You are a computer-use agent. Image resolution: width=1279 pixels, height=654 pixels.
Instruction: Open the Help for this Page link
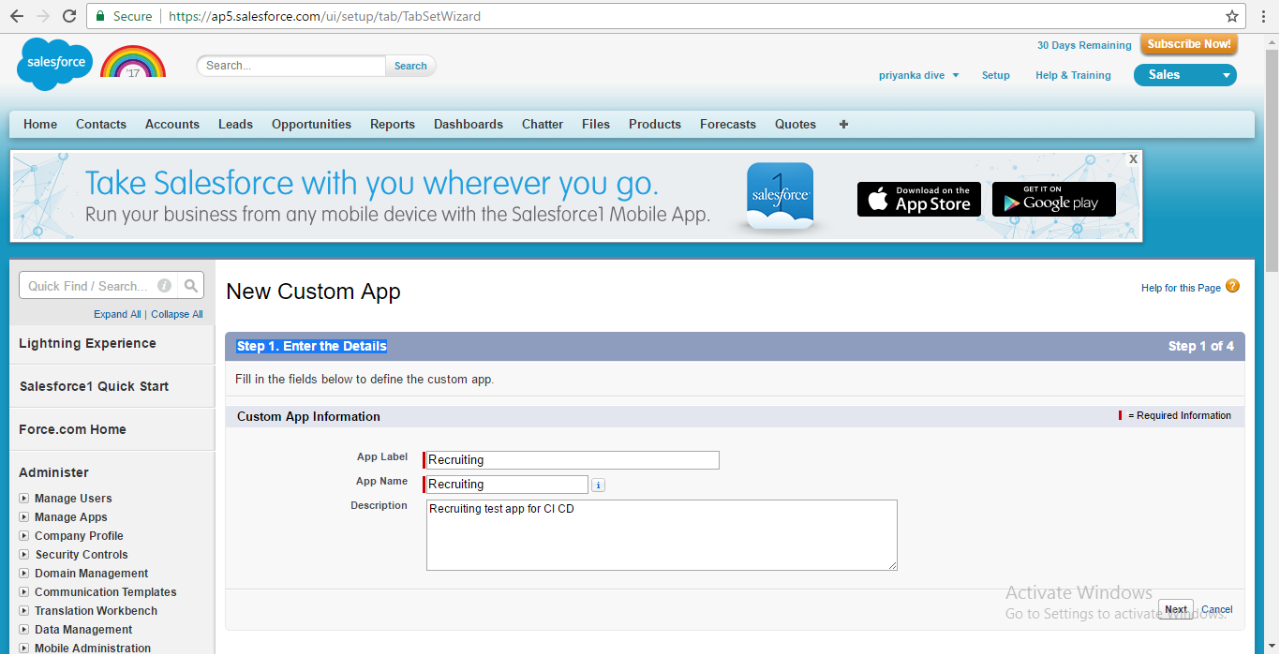pos(1181,288)
